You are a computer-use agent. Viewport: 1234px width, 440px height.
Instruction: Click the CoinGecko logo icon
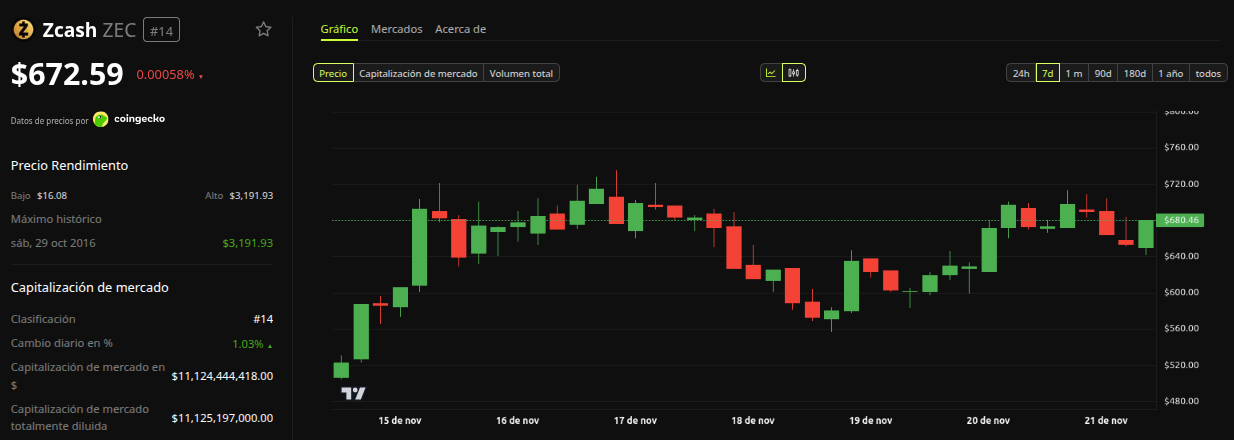click(101, 119)
